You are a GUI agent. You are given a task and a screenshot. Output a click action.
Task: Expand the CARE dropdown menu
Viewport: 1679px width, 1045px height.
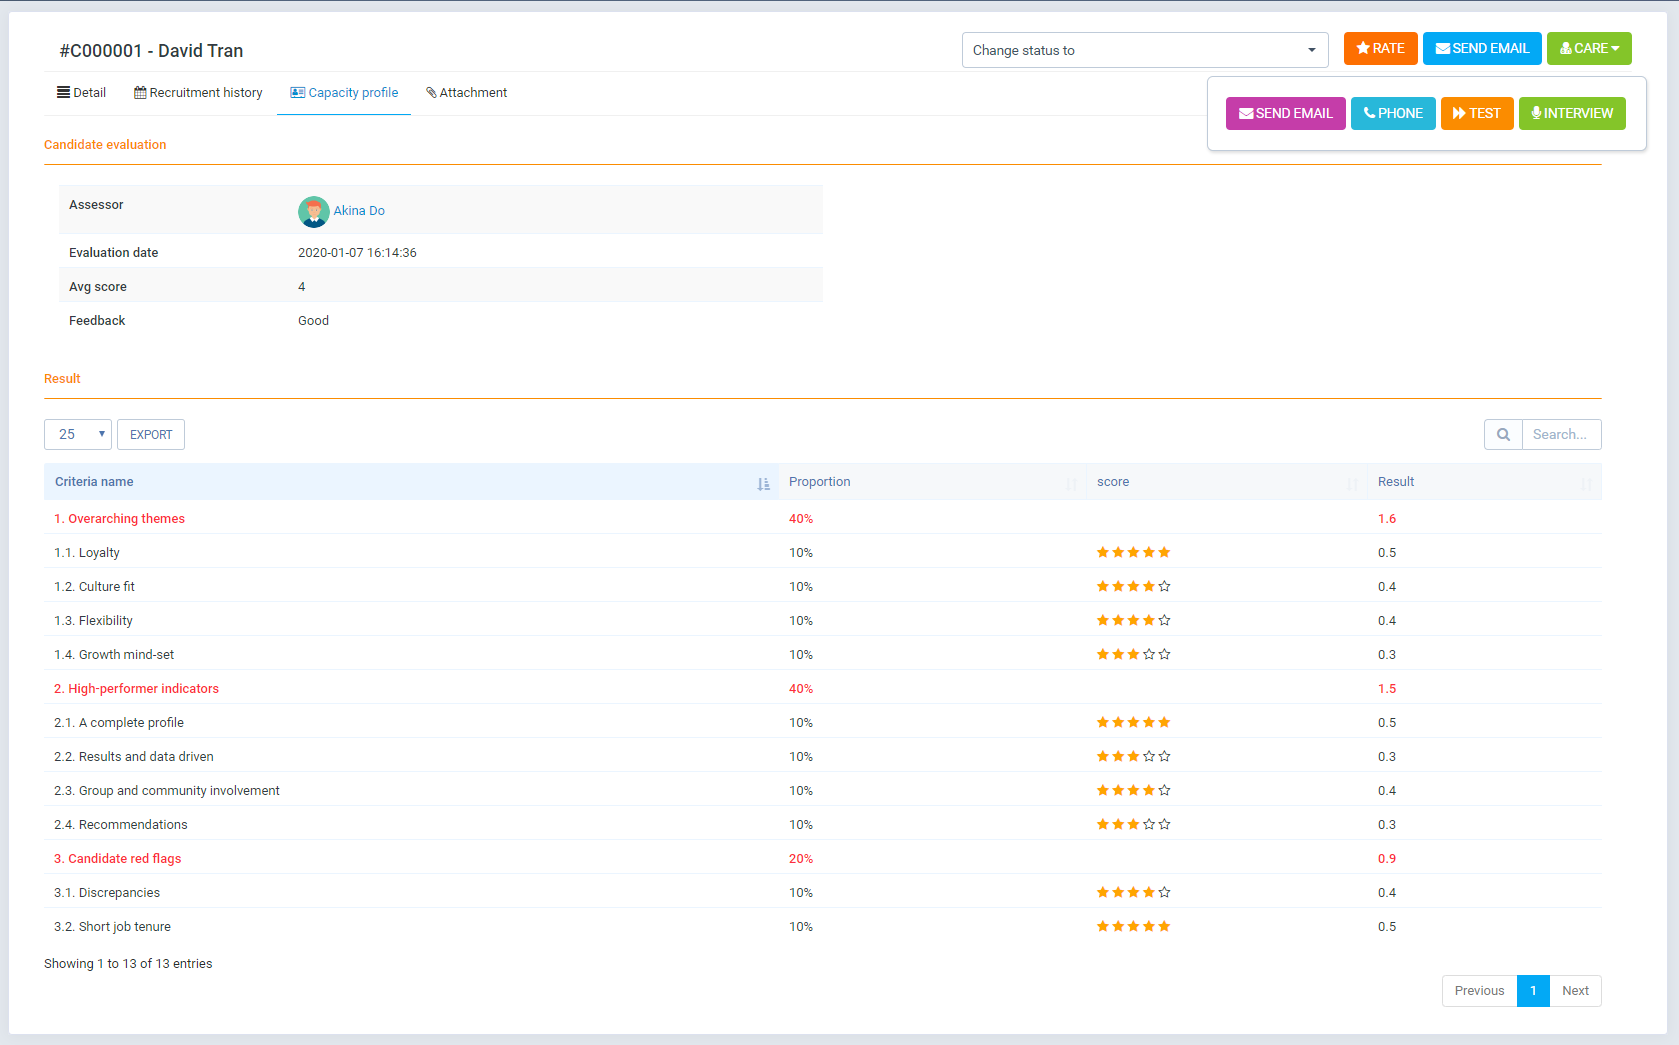pyautogui.click(x=1588, y=49)
